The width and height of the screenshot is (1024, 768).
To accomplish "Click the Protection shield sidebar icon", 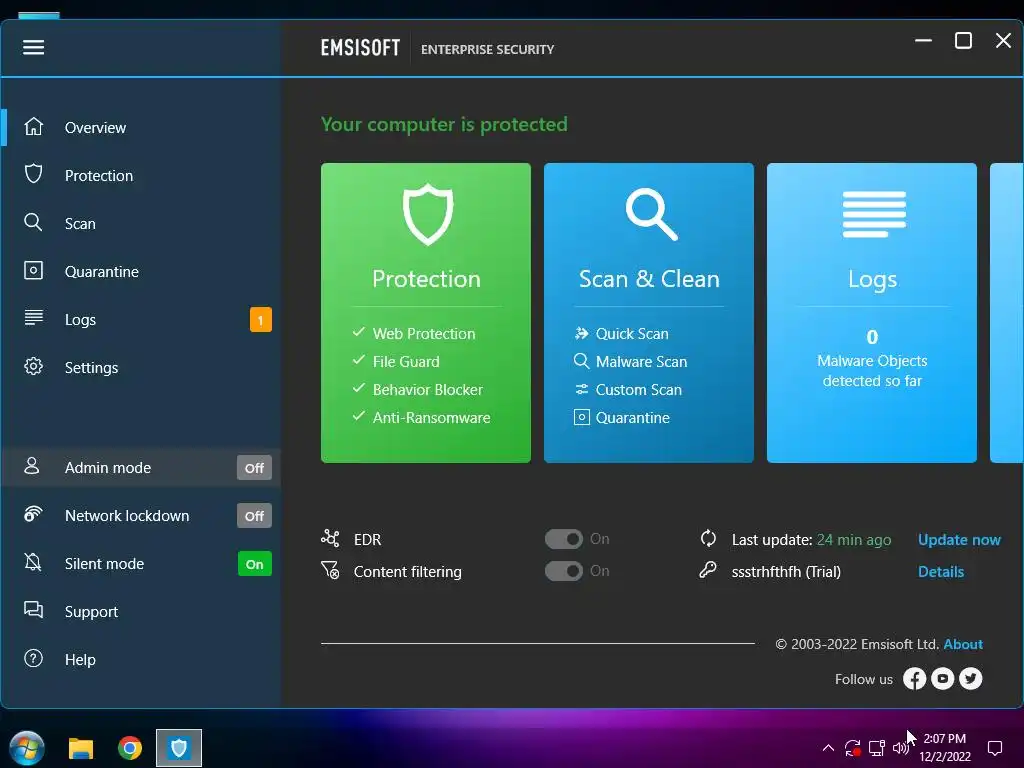I will pos(33,174).
